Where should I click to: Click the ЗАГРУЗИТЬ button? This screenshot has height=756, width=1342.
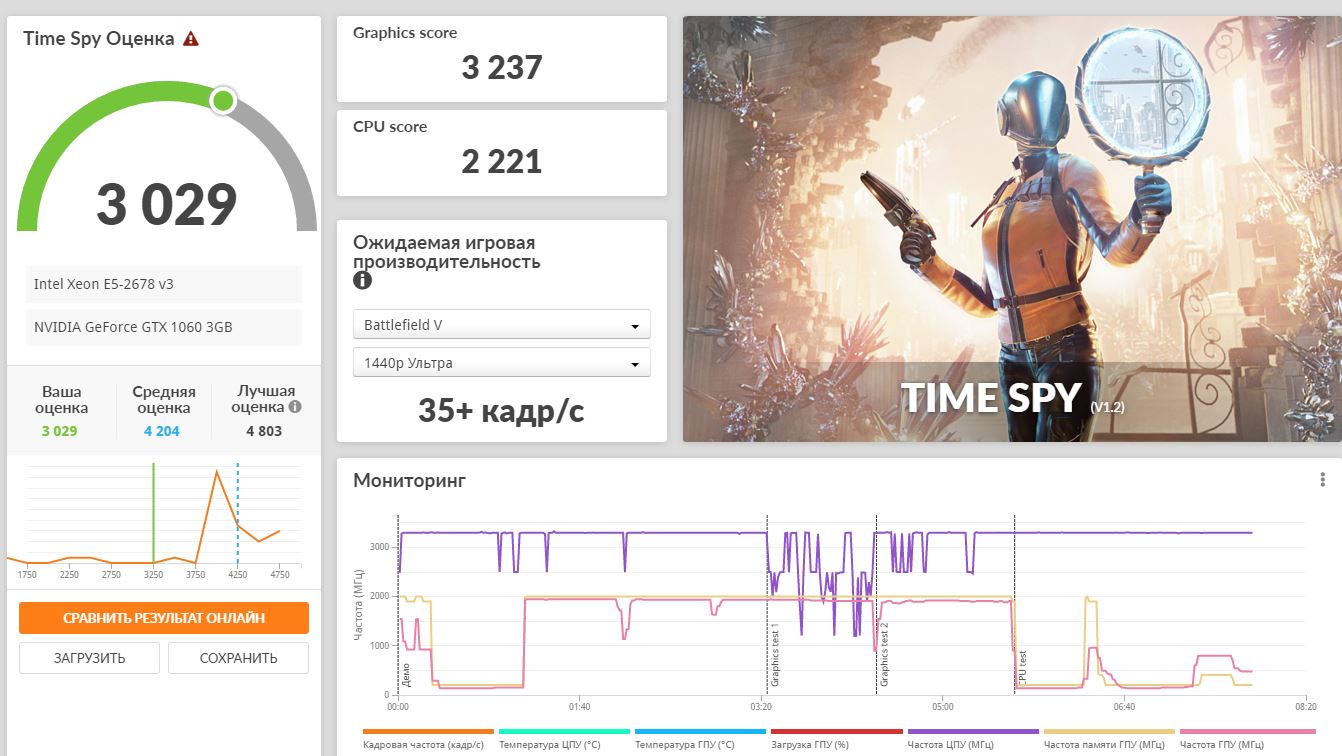(x=89, y=658)
